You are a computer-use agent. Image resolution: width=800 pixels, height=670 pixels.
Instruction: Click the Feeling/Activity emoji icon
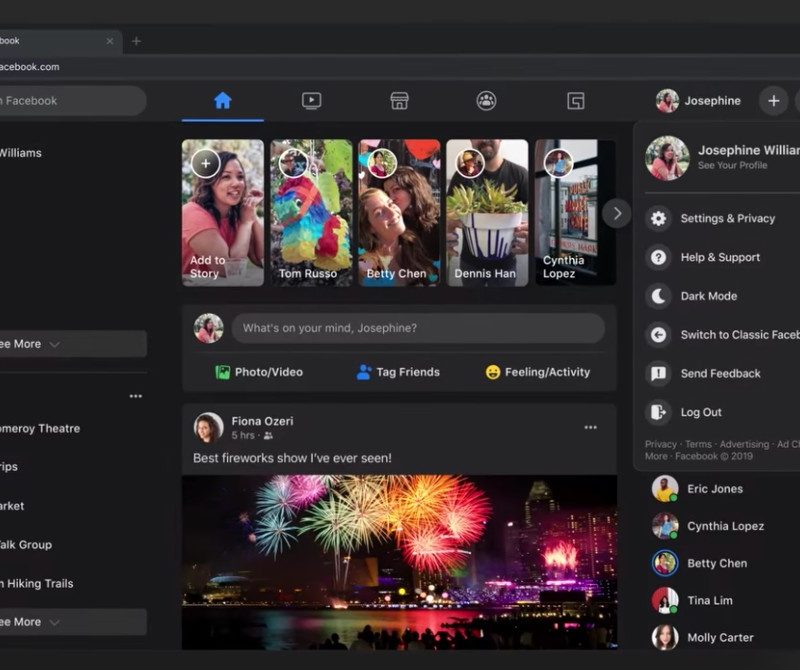493,372
